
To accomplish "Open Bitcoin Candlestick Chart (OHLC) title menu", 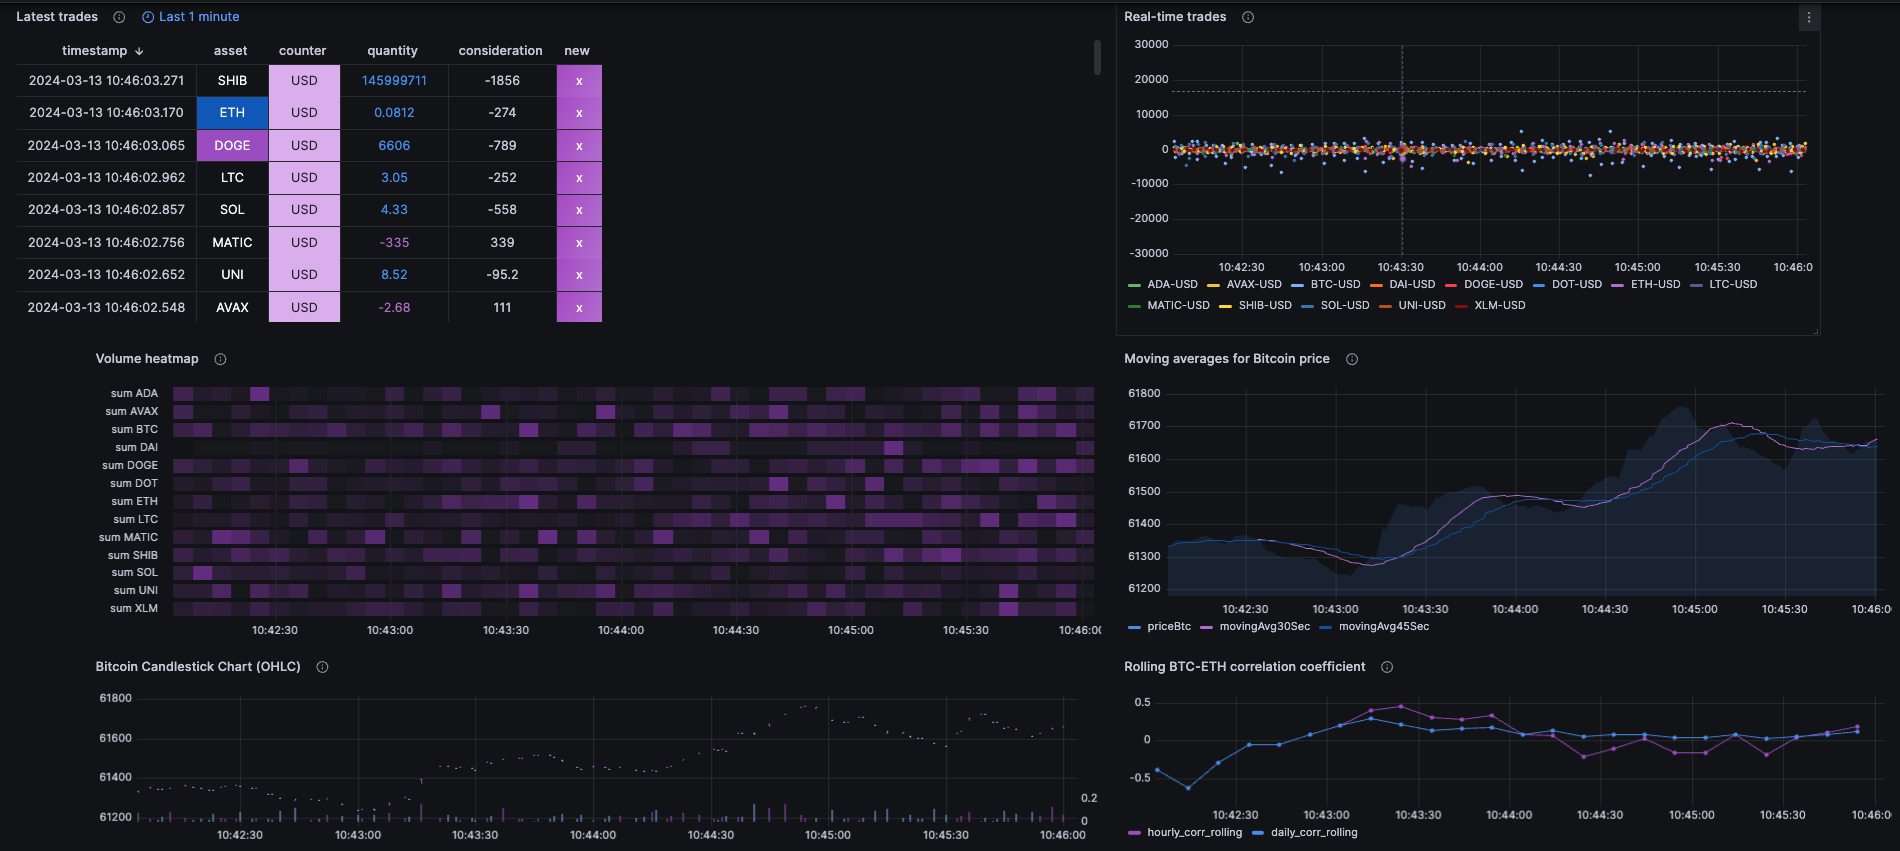I will pyautogui.click(x=198, y=667).
